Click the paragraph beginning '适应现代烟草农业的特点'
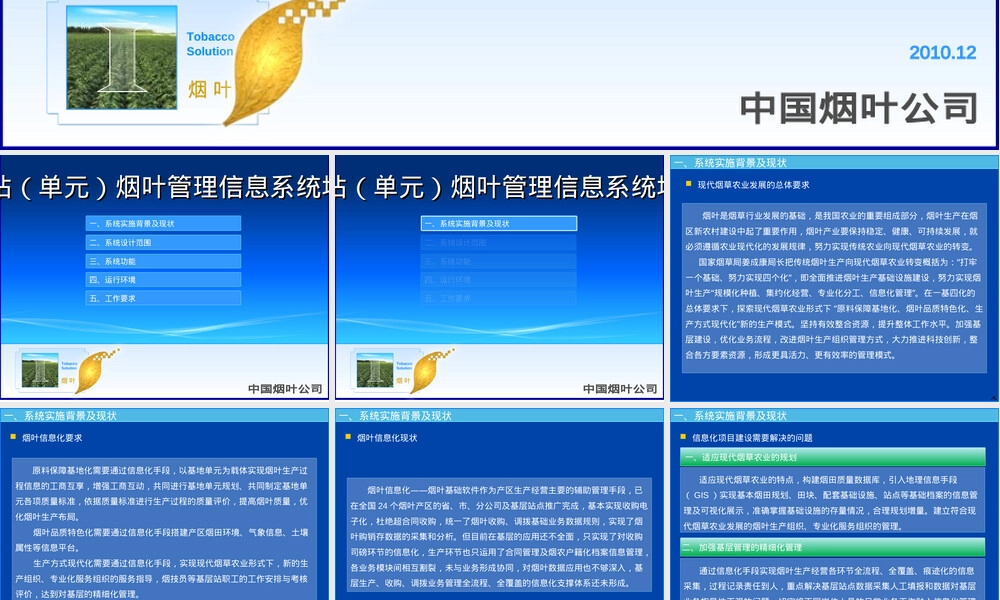The width and height of the screenshot is (1000, 600). coord(830,503)
